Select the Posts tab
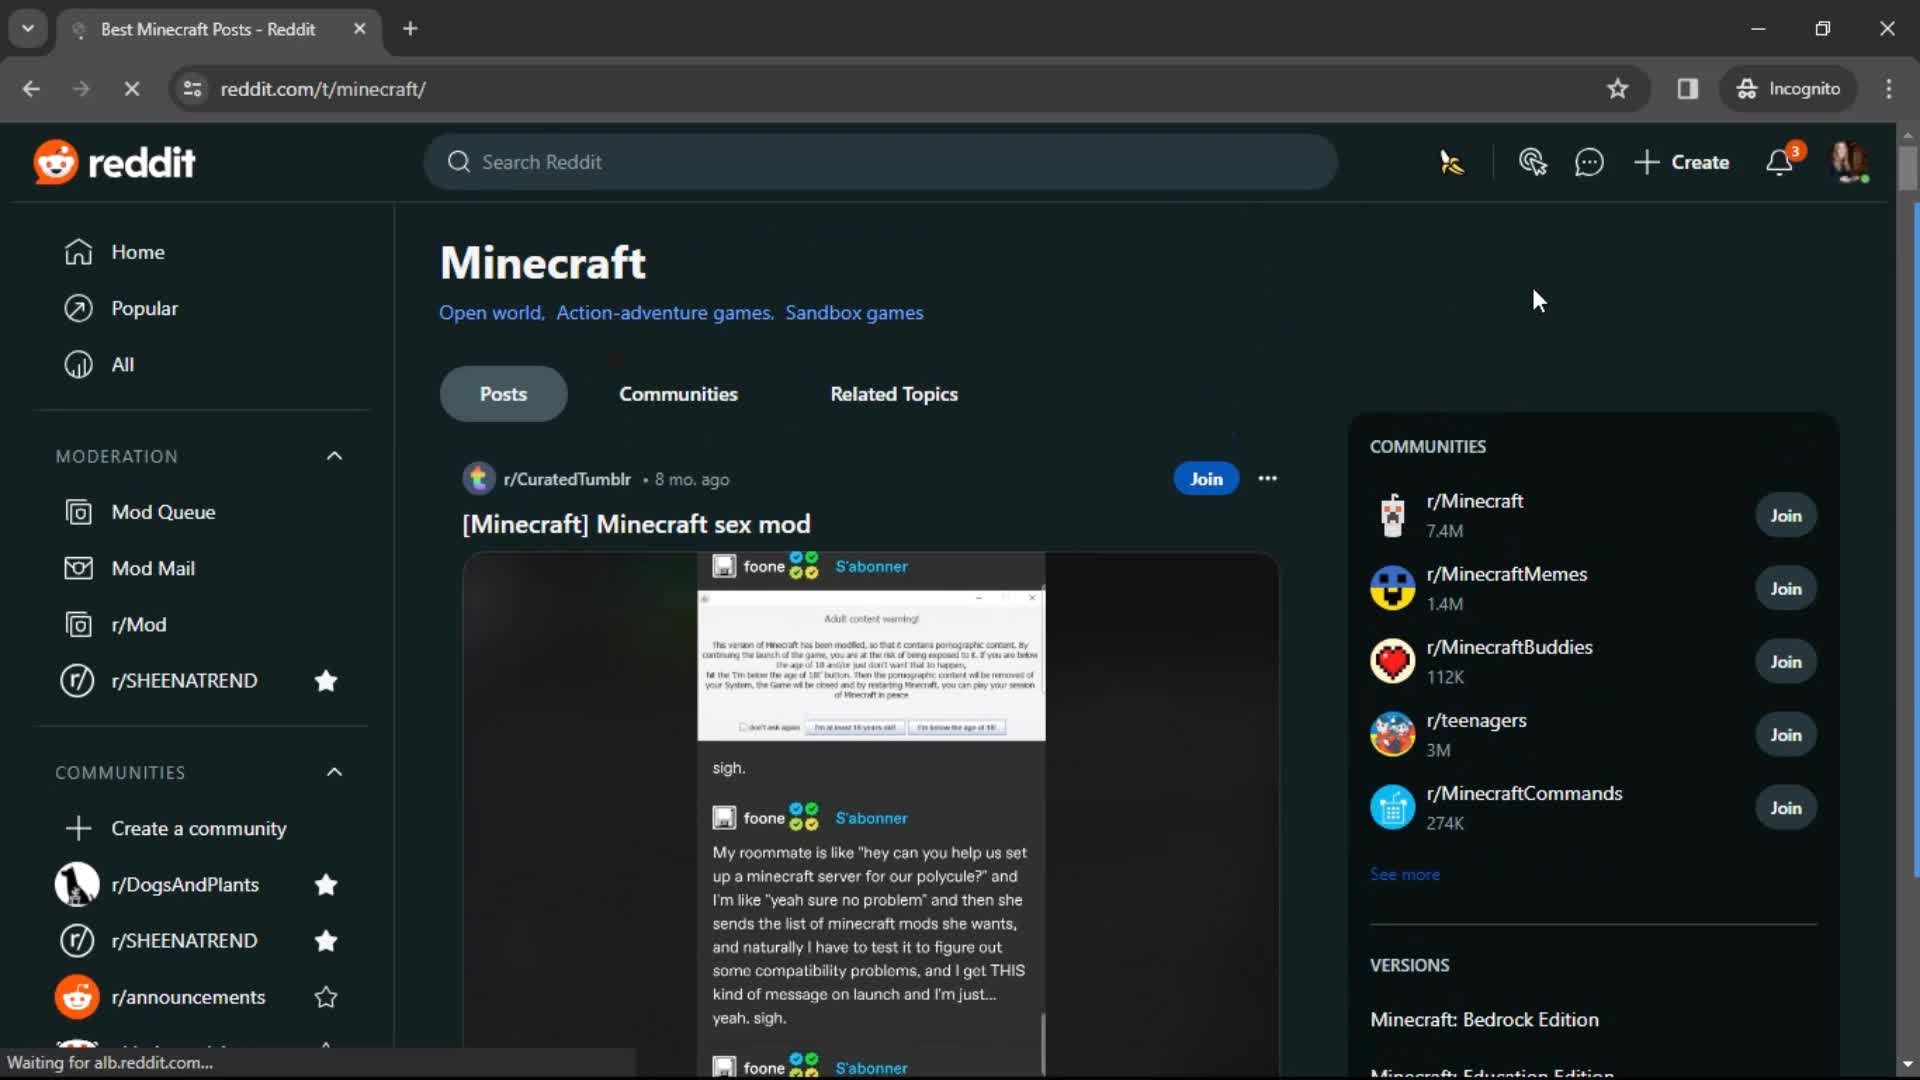Viewport: 1920px width, 1080px height. 502,393
